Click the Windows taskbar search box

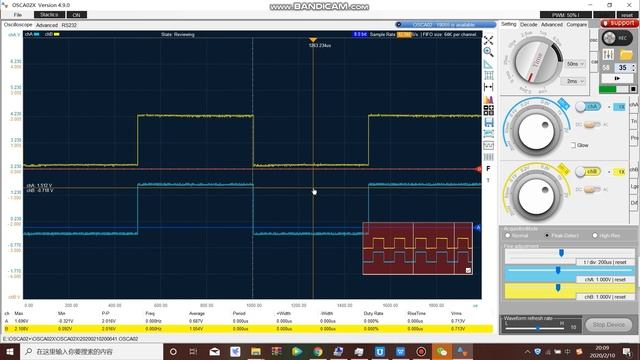(91, 351)
